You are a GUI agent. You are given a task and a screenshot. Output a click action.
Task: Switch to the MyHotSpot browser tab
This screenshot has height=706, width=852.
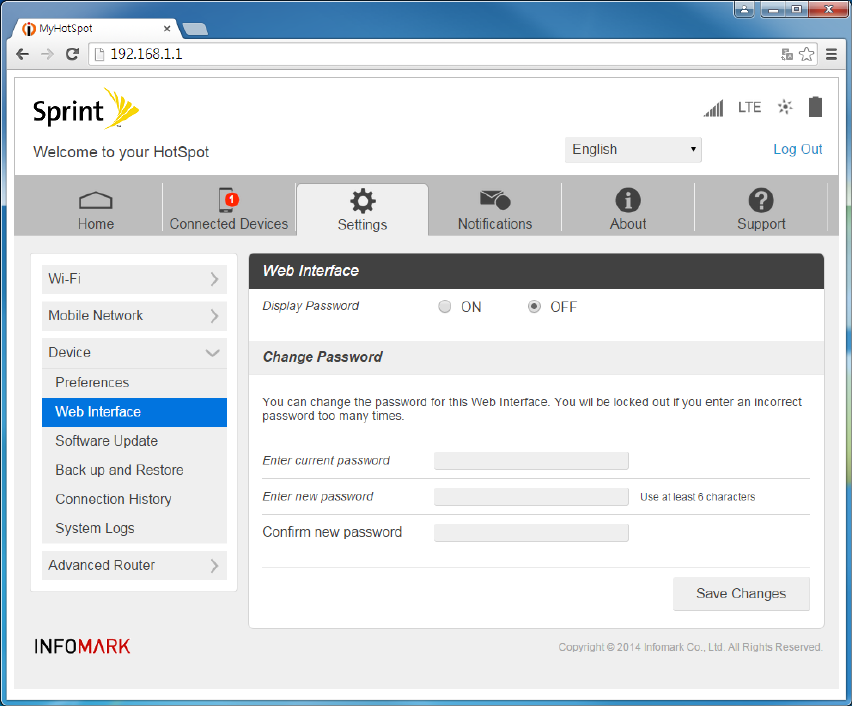(98, 28)
